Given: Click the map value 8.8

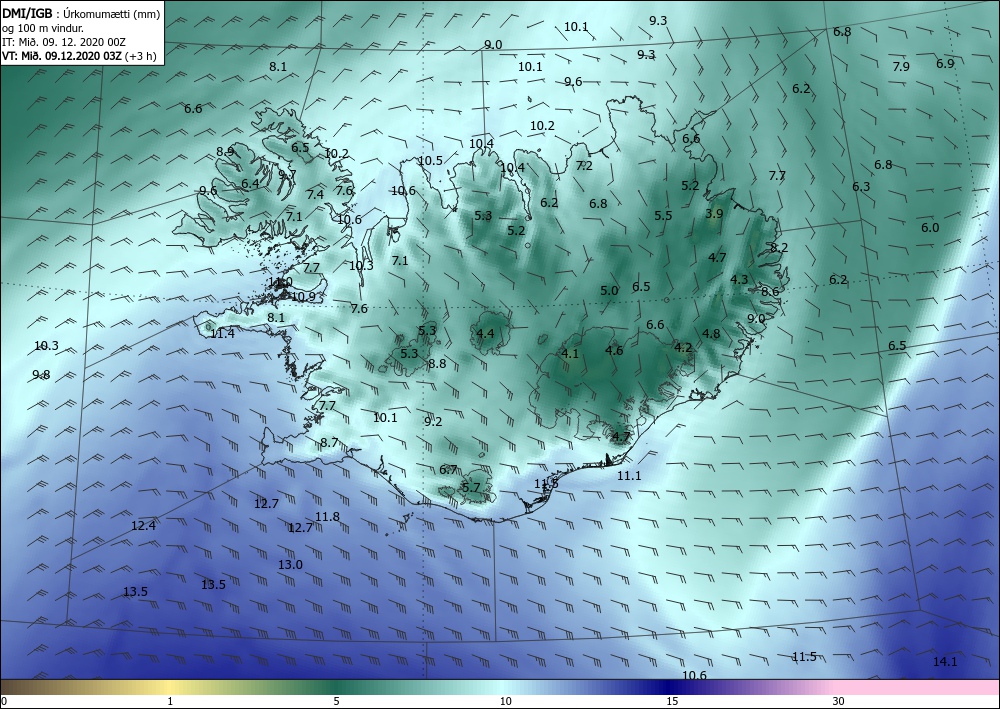Looking at the screenshot, I should tap(437, 364).
